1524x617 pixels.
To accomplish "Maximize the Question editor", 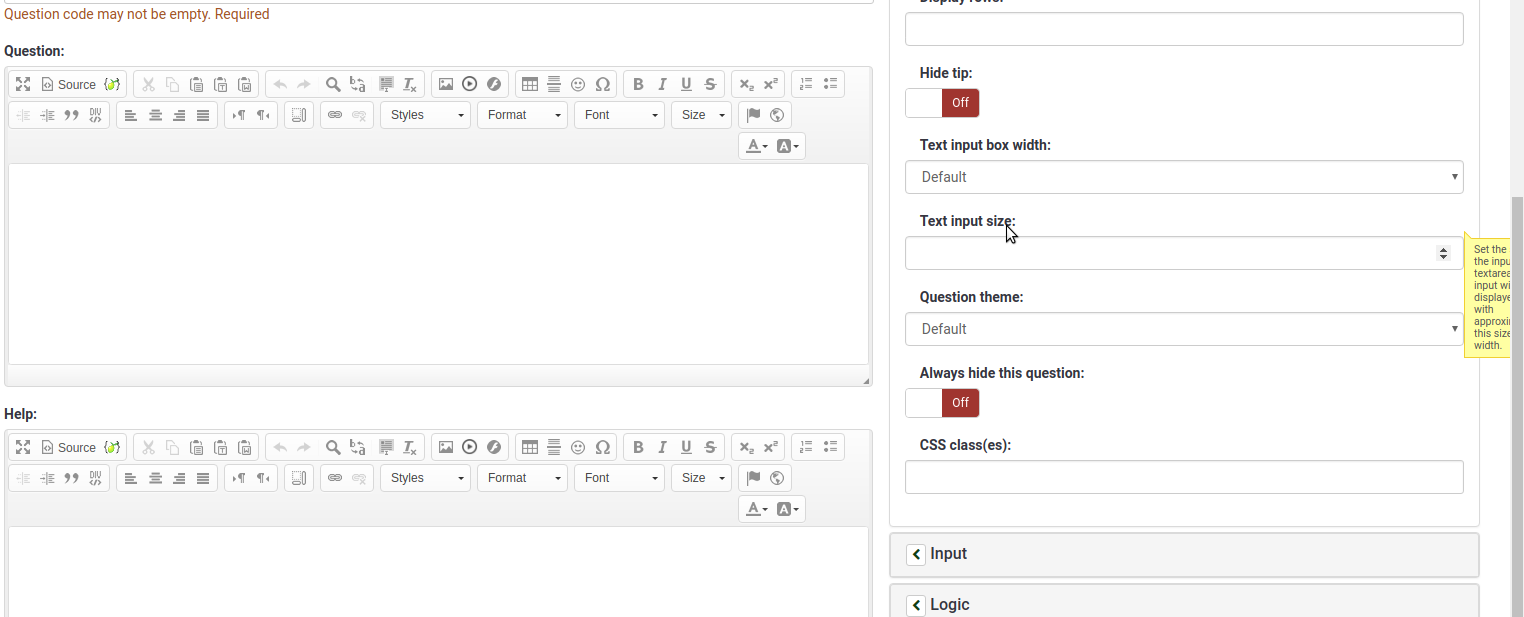I will pos(23,85).
